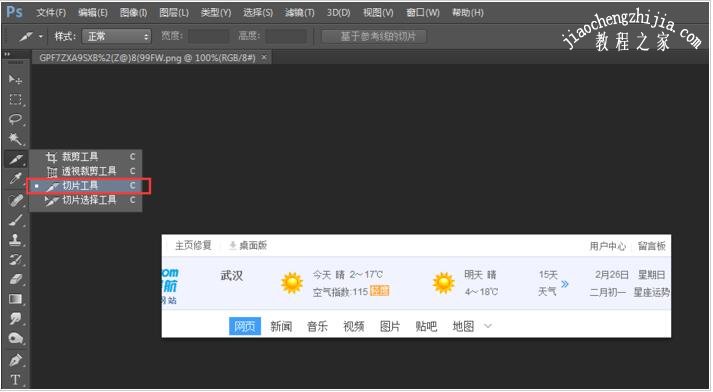The image size is (713, 392).
Task: Select the Brush tool
Action: (15, 220)
